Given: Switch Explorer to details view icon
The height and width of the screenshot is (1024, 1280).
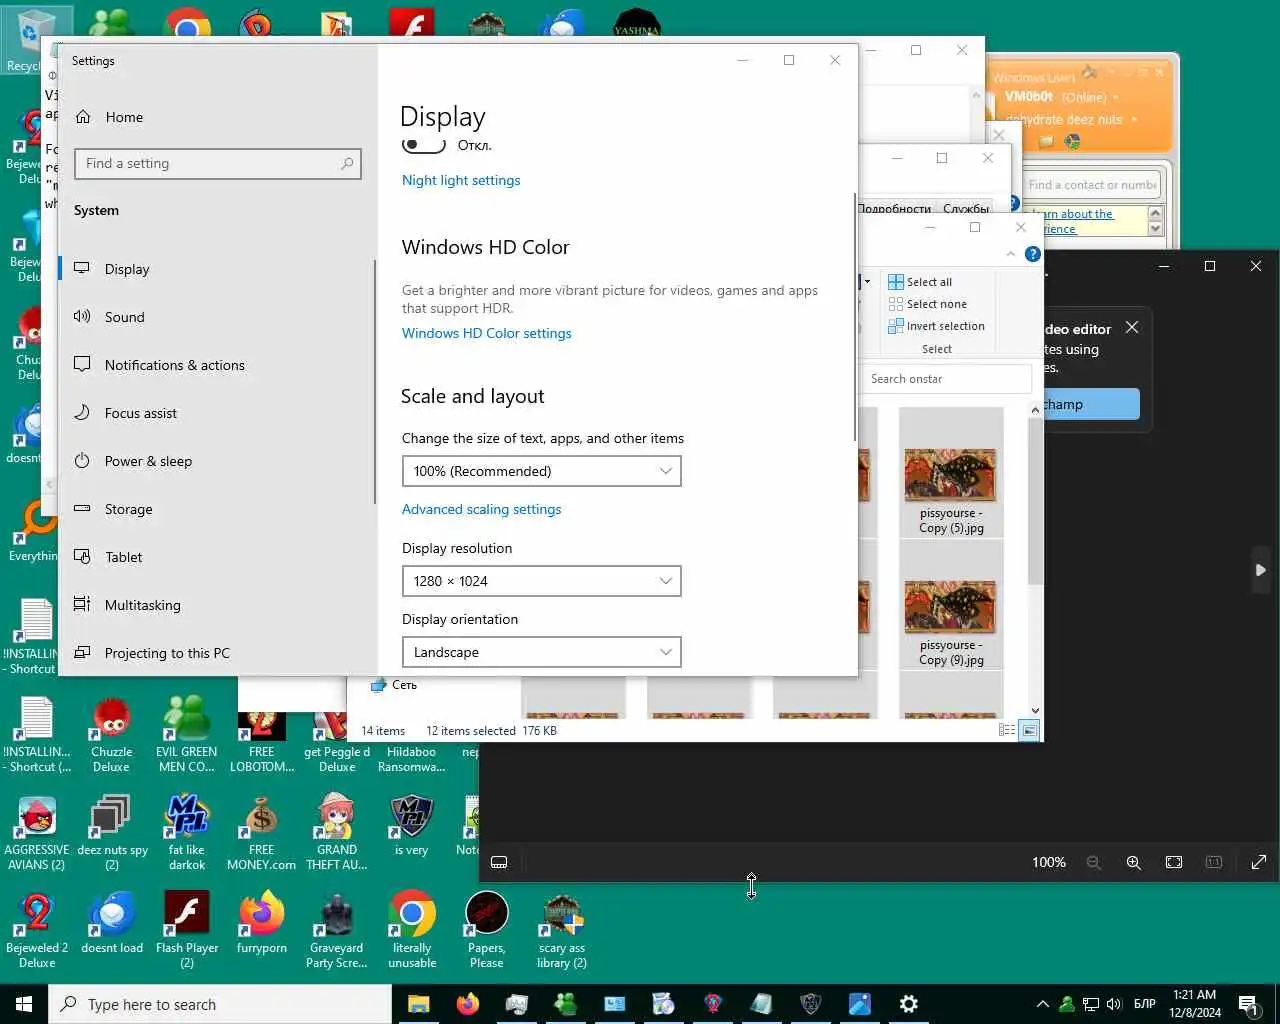Looking at the screenshot, I should 1007,731.
